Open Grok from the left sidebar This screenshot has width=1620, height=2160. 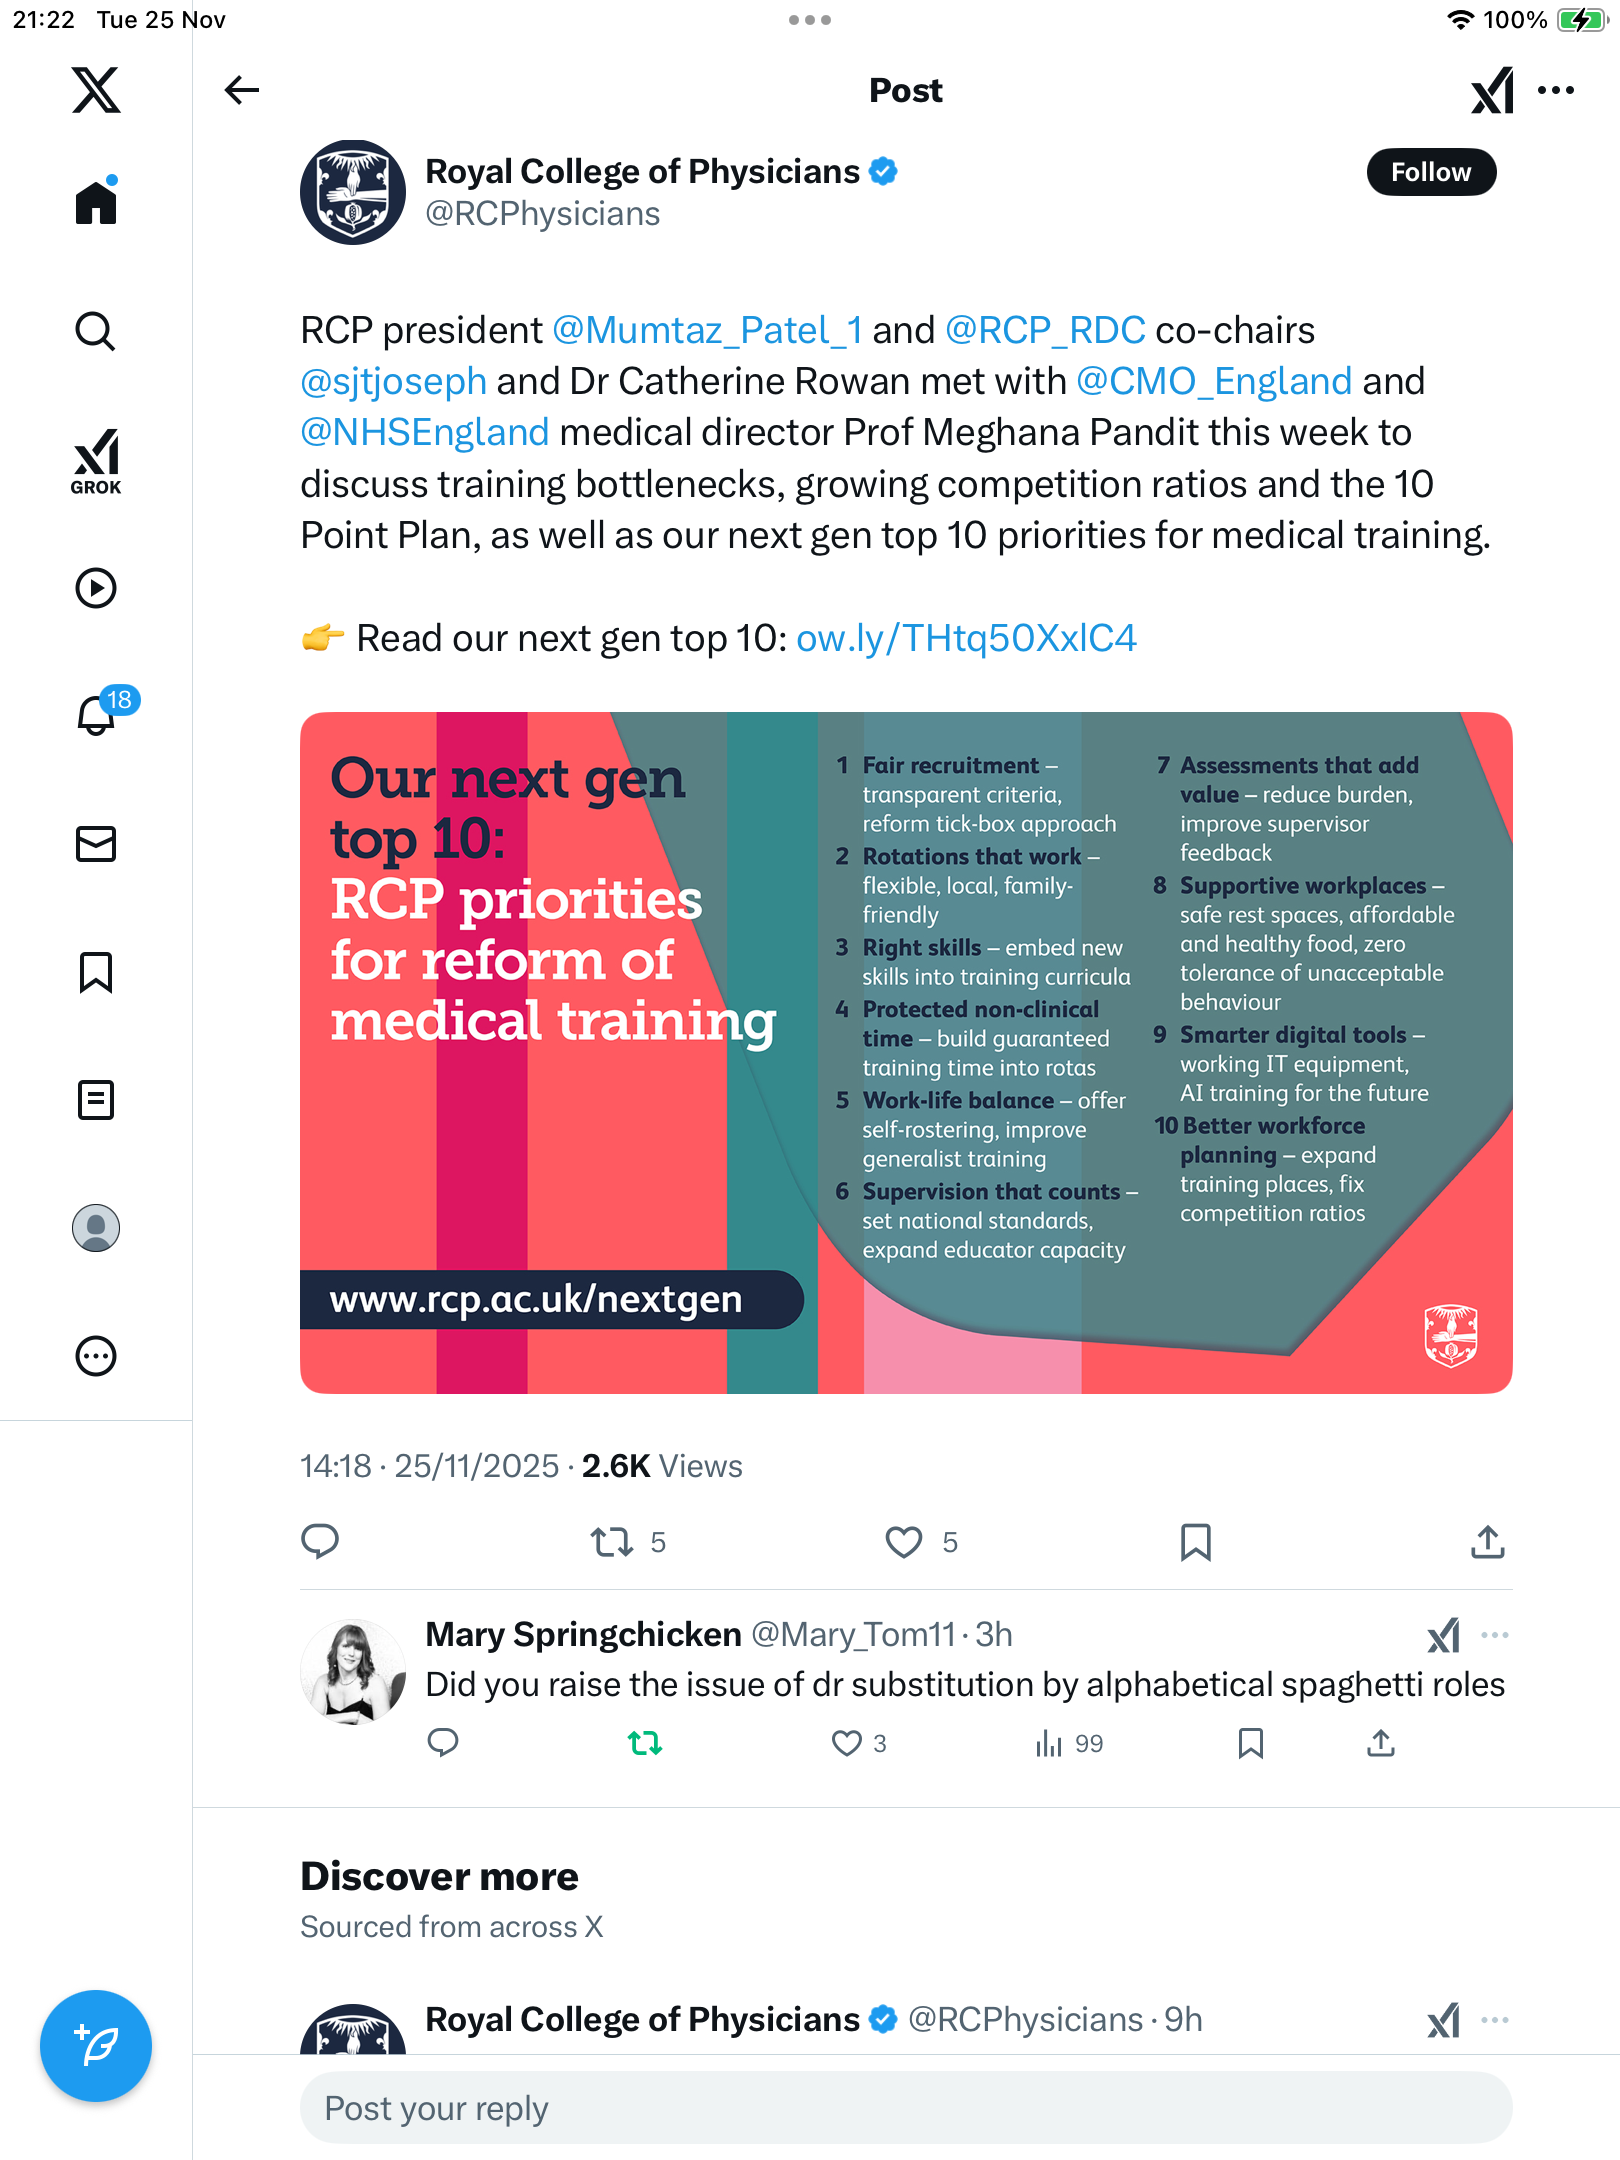click(x=96, y=462)
